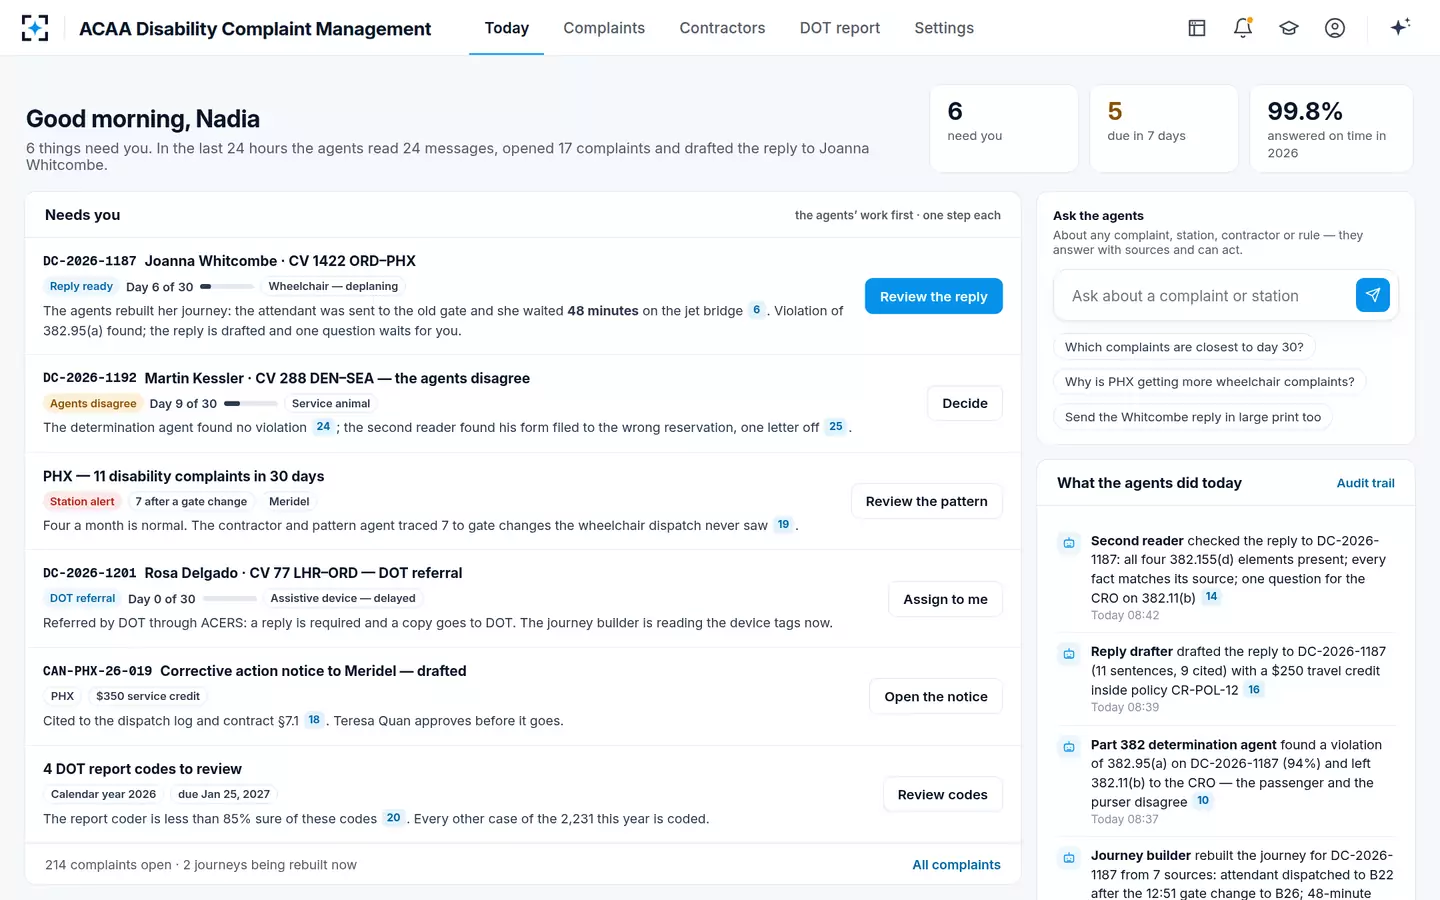
Task: Open the graduation cap training icon
Action: [1289, 28]
